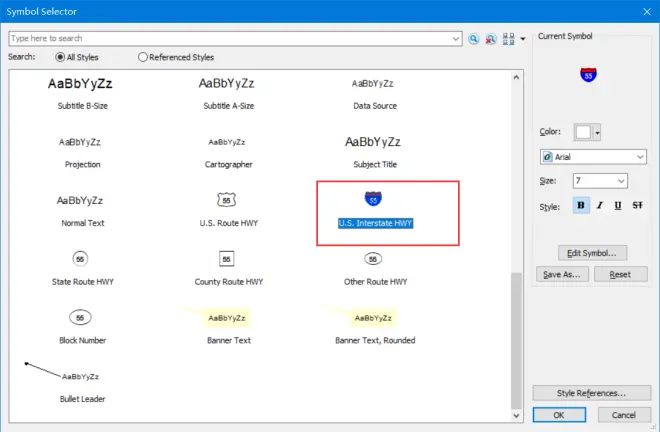
Task: Expand the Color dropdown arrow
Action: (597, 133)
